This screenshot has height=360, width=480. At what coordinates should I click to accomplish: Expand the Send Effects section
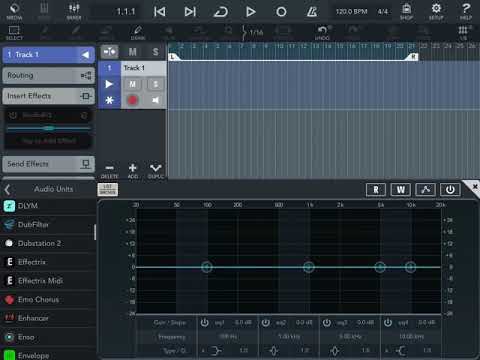click(x=49, y=164)
